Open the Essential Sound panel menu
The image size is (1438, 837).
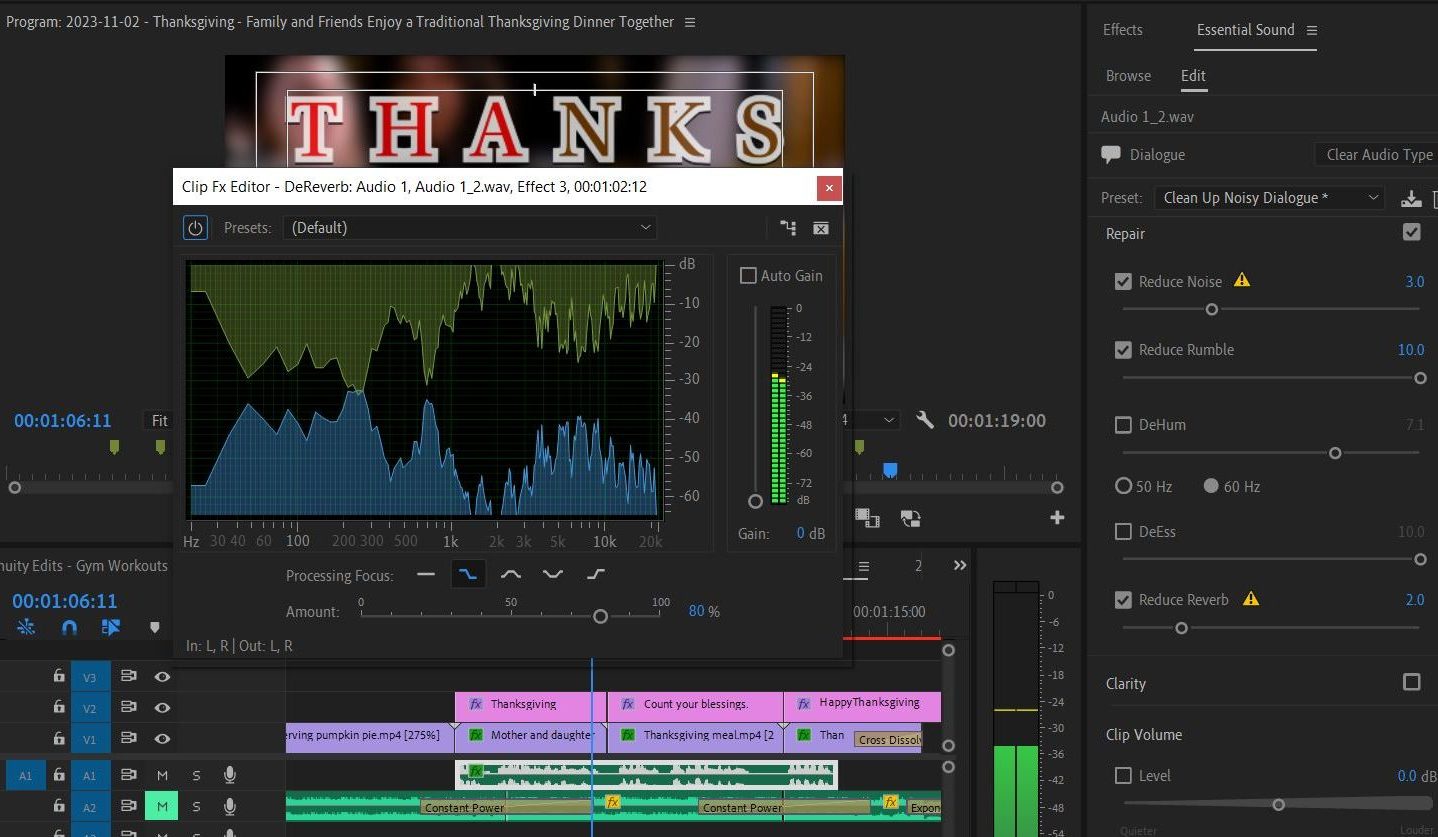pos(1312,31)
